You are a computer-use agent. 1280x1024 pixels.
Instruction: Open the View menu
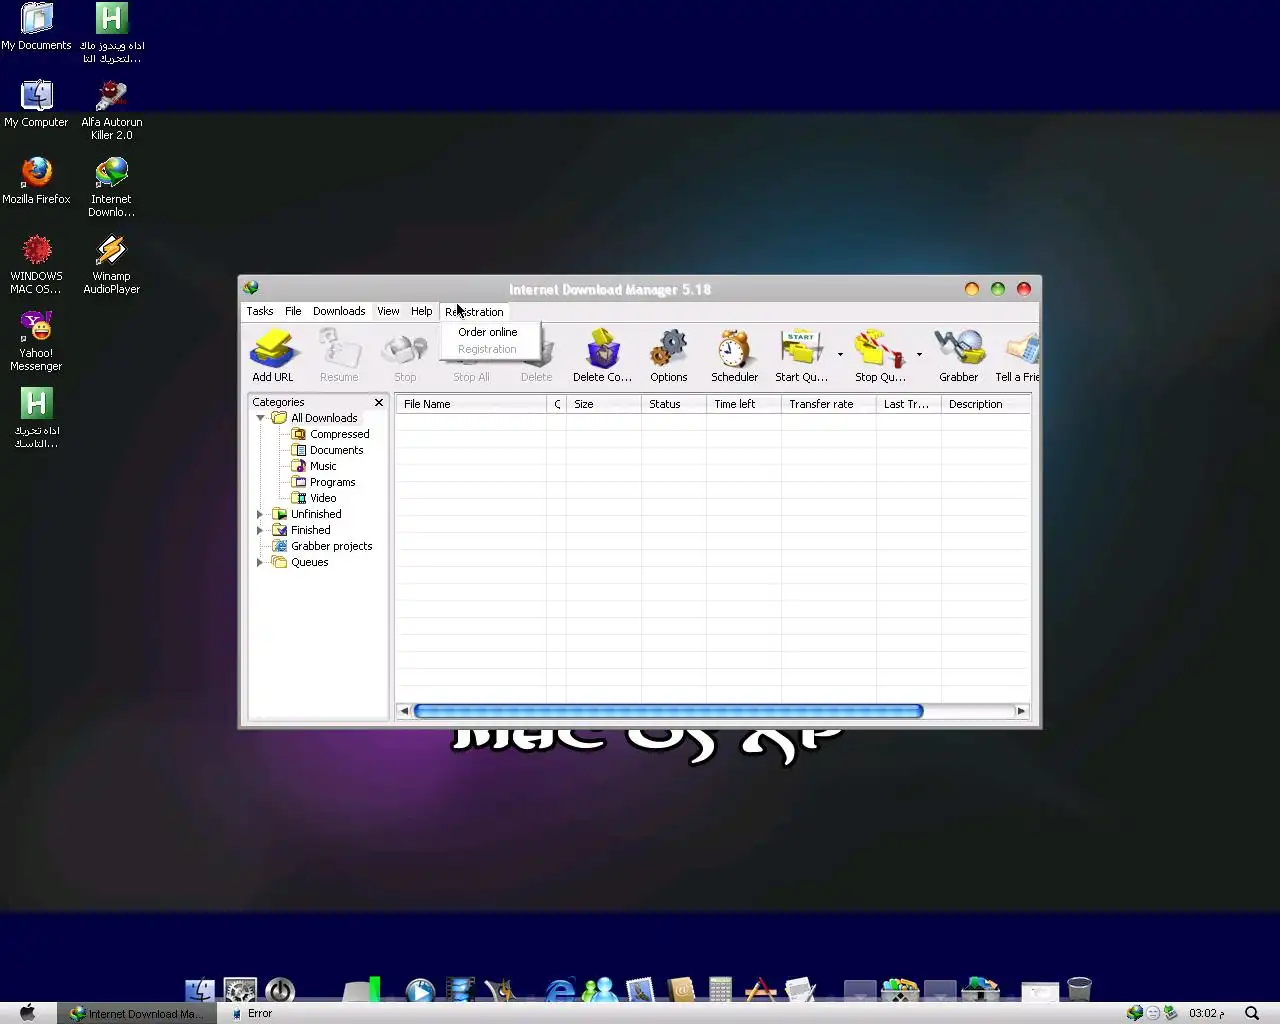[x=388, y=311]
